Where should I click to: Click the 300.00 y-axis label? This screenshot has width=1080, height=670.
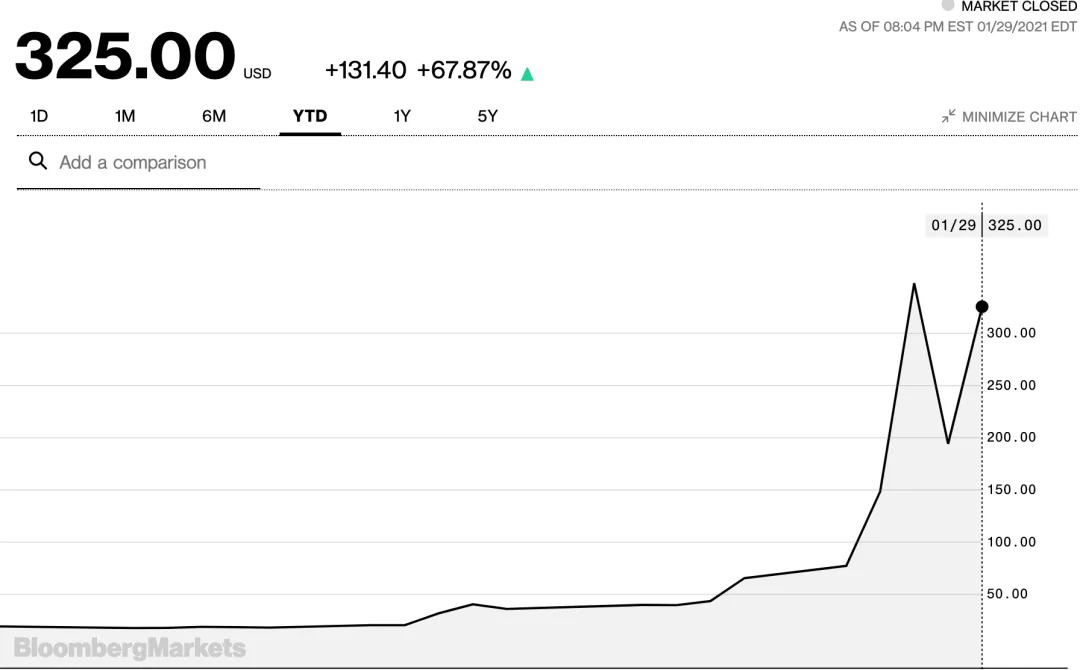pyautogui.click(x=1011, y=333)
